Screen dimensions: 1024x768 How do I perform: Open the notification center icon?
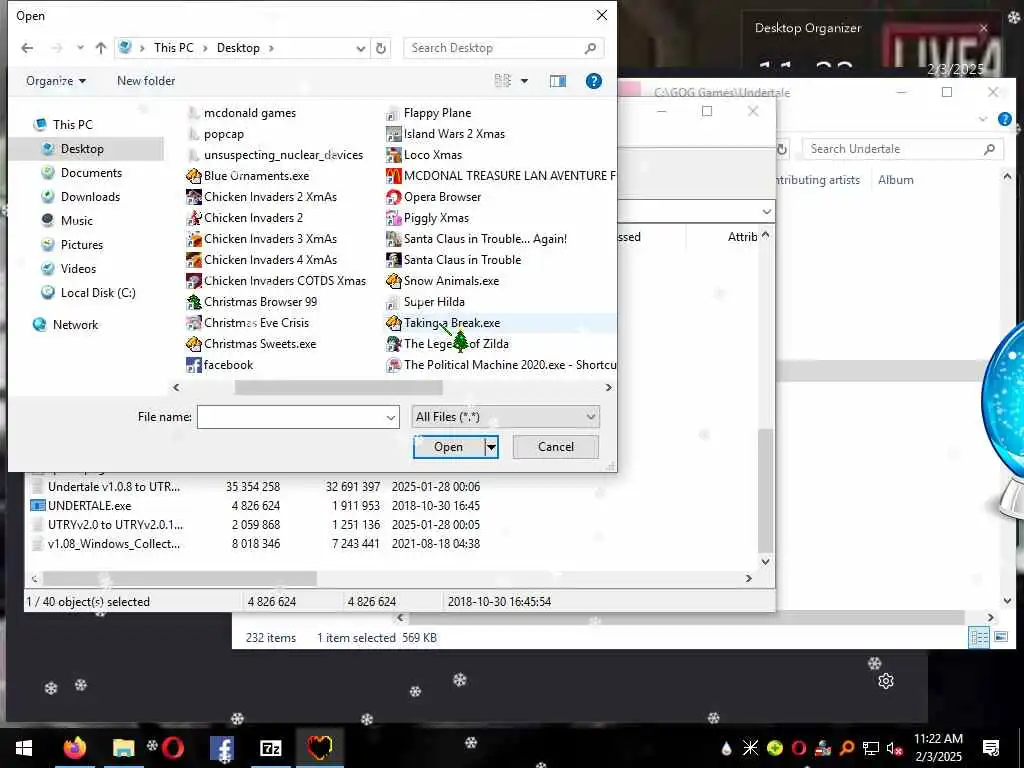click(991, 748)
